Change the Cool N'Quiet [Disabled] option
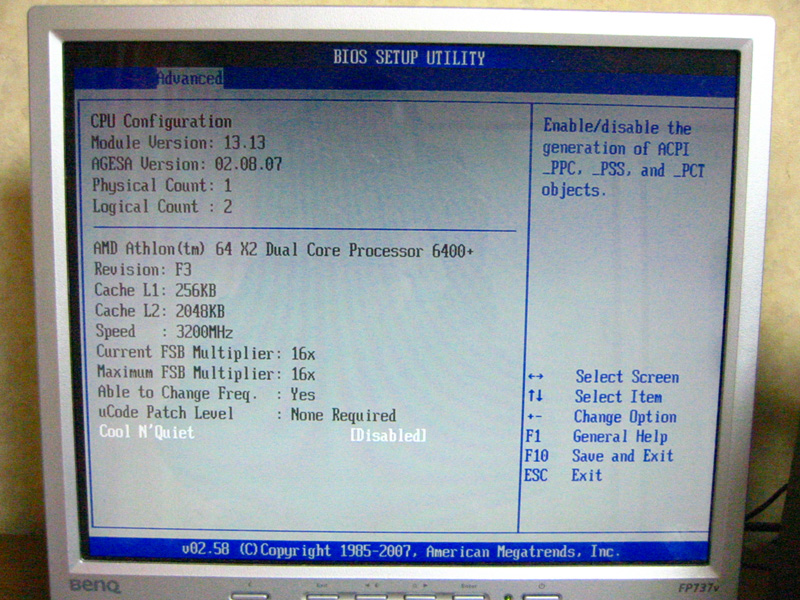The image size is (800, 600). tap(388, 435)
